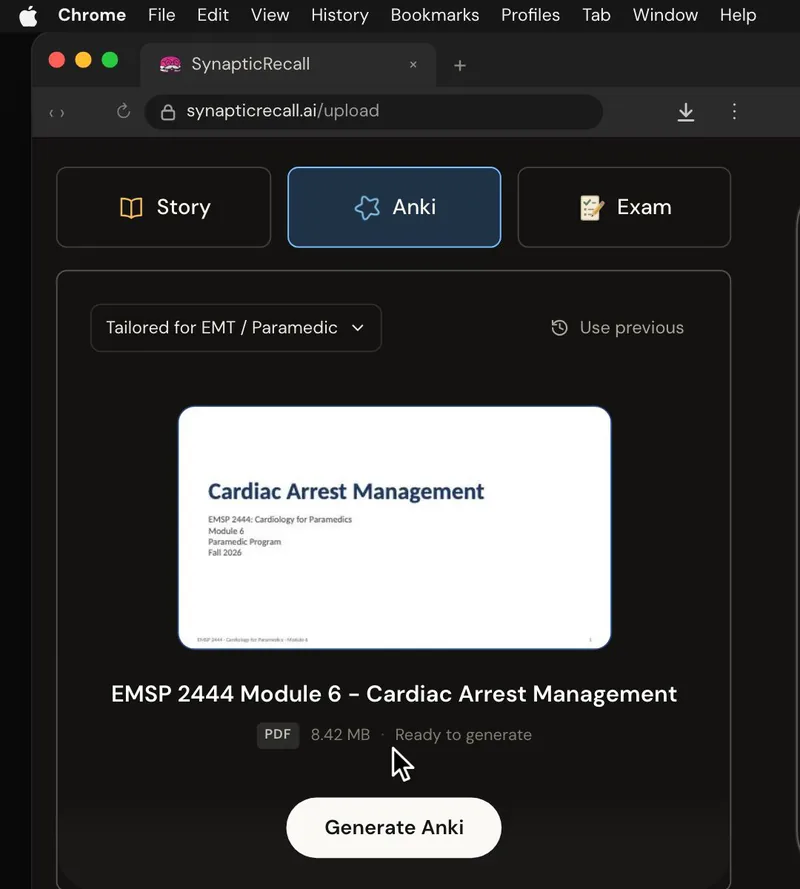Click the EMSP 2444 Module 6 file title
800x889 pixels.
pos(394,694)
